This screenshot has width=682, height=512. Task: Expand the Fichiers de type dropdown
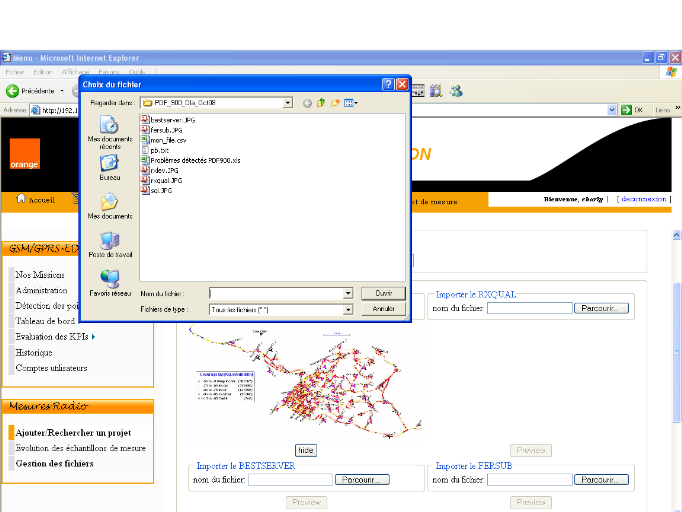[348, 310]
